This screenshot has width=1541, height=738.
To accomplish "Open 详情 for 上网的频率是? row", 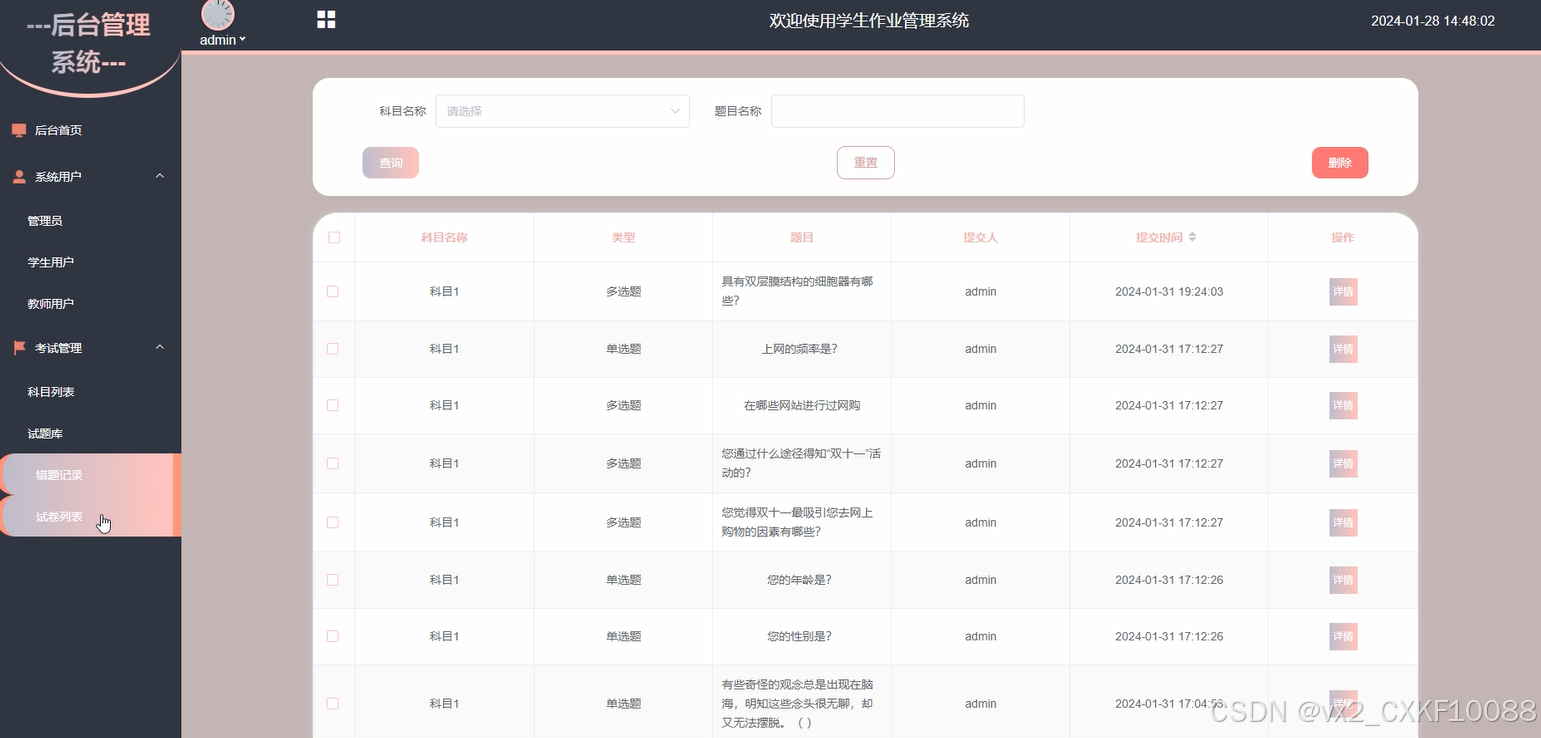I will point(1343,349).
